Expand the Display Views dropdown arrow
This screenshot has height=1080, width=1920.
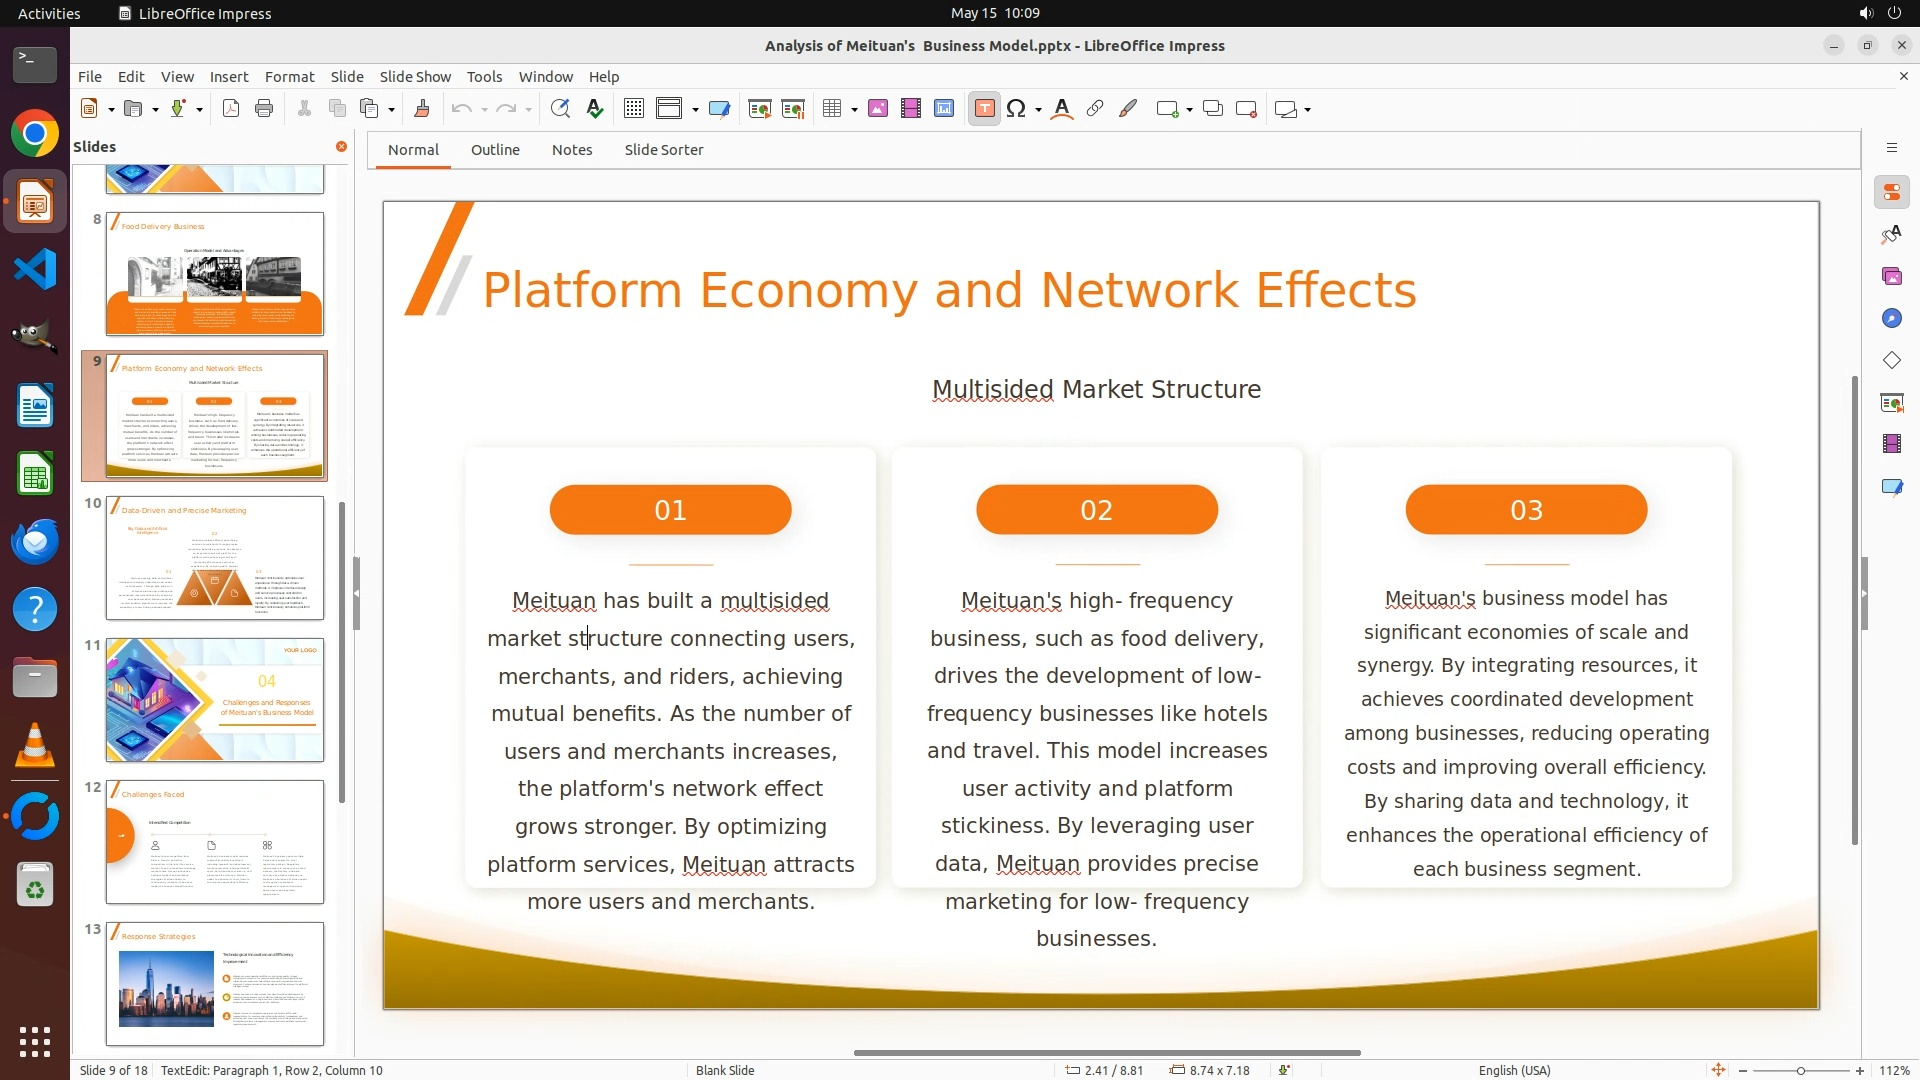[x=694, y=109]
